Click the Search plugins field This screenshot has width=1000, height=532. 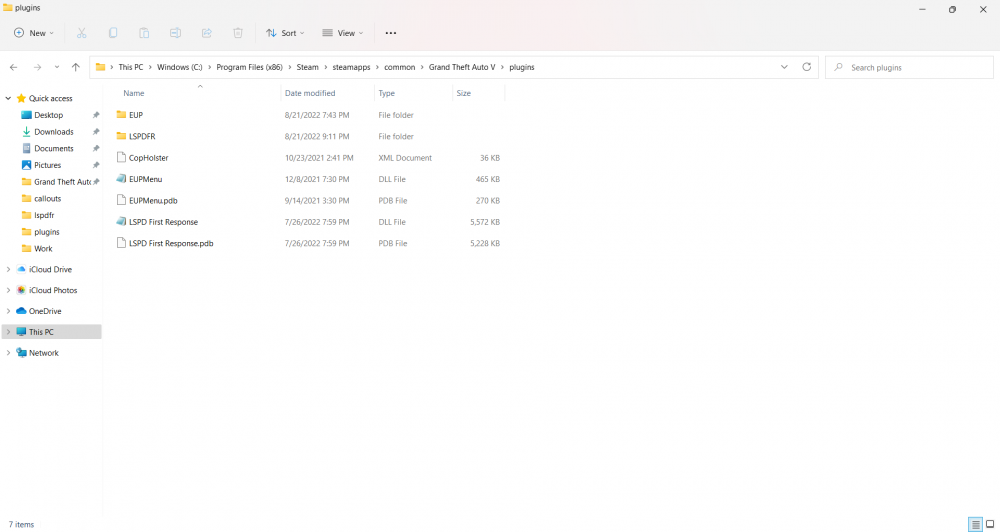pyautogui.click(x=909, y=67)
